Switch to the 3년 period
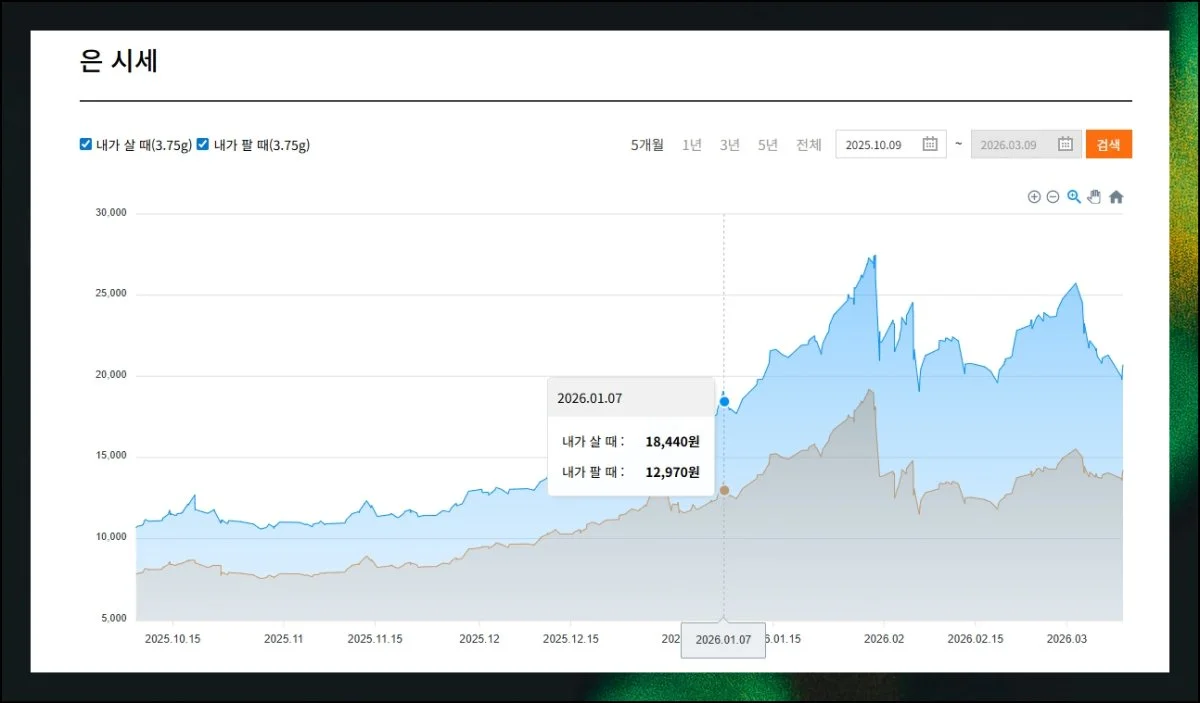 [x=730, y=145]
